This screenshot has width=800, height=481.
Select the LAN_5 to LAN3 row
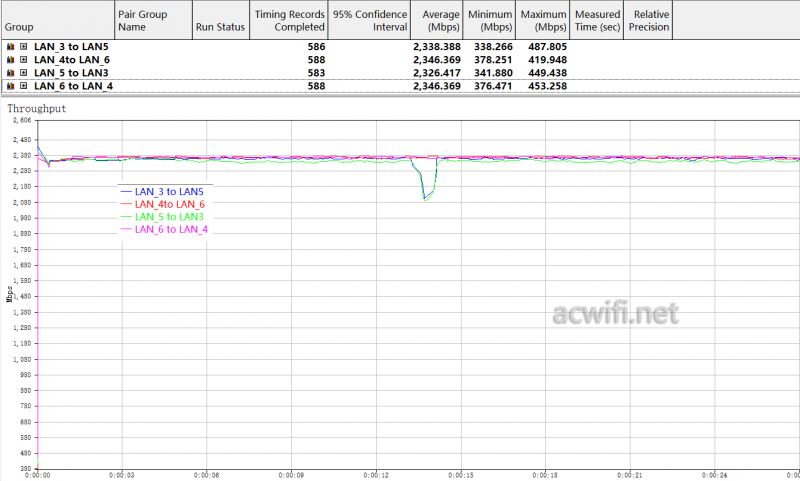point(70,73)
